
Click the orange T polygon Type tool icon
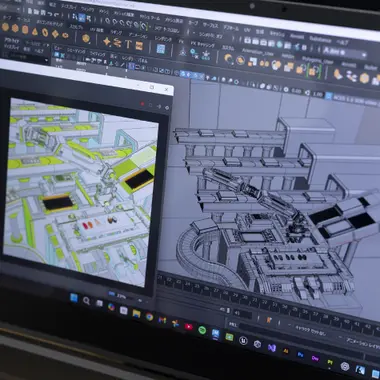coord(128,44)
